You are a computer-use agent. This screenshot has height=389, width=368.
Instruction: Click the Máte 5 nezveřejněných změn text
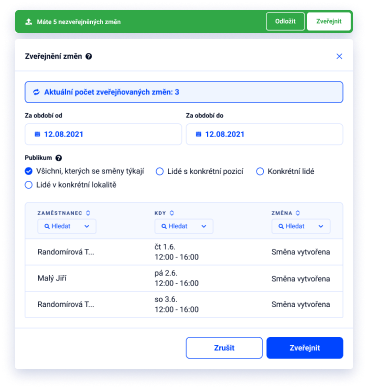point(79,22)
